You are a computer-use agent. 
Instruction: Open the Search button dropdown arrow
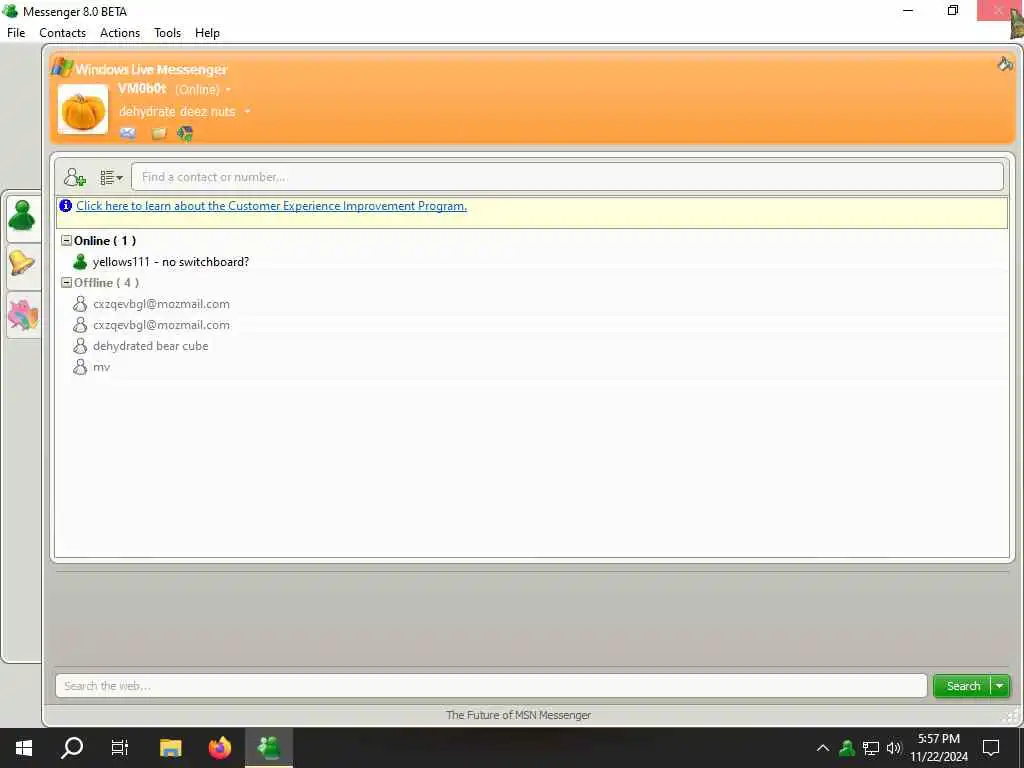(x=1000, y=686)
